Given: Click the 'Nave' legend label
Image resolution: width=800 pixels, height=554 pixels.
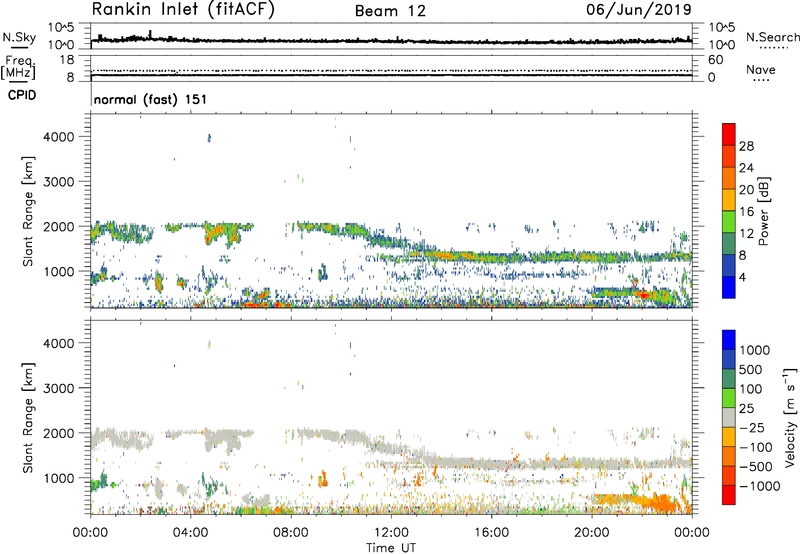Looking at the screenshot, I should tap(761, 69).
